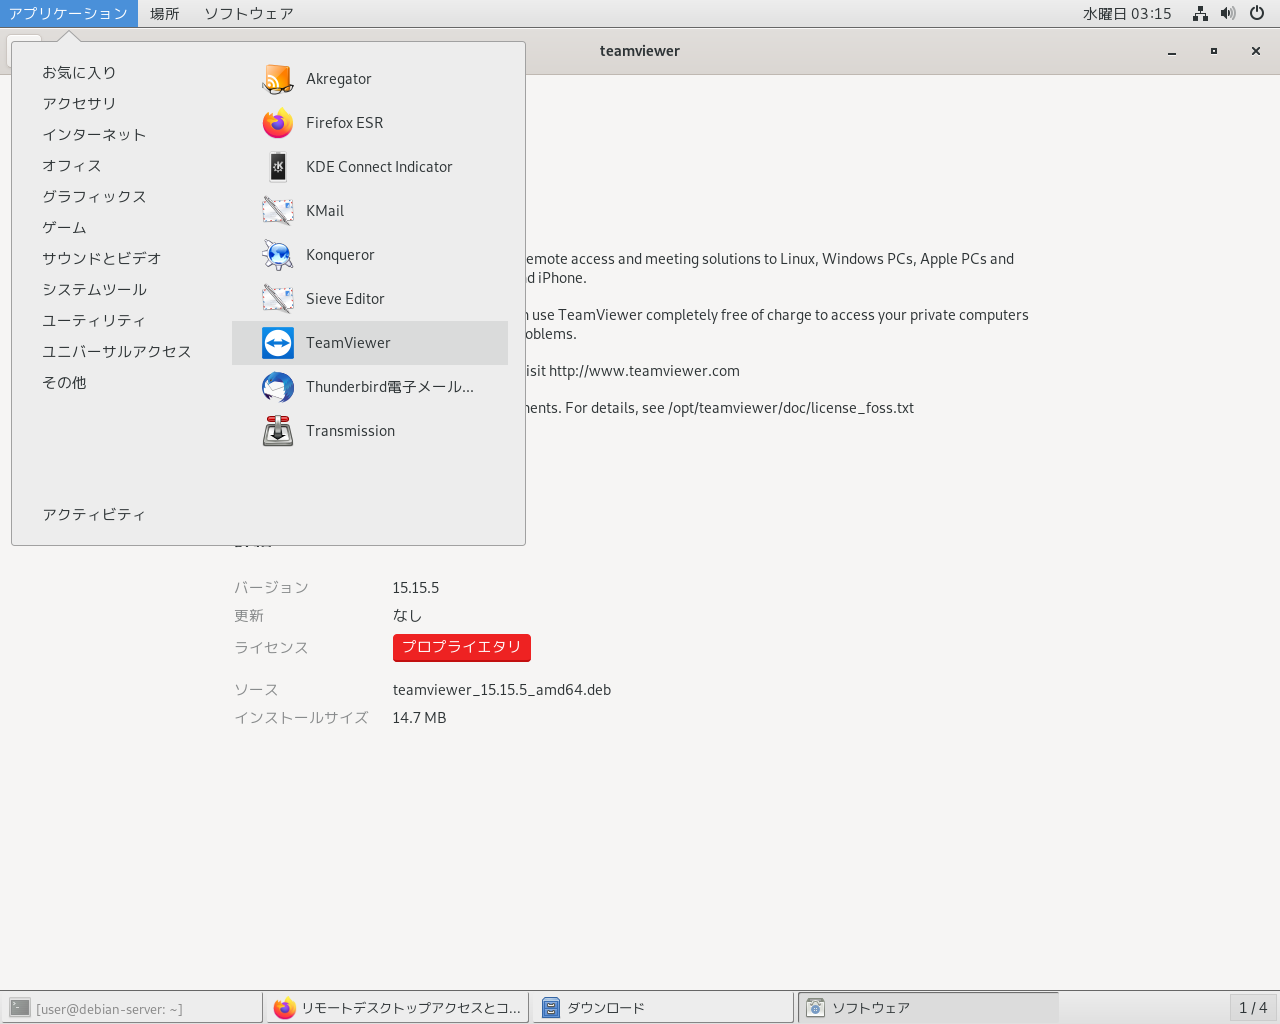Image resolution: width=1280 pixels, height=1024 pixels.
Task: Select the ユーティリティ category
Action: point(94,321)
